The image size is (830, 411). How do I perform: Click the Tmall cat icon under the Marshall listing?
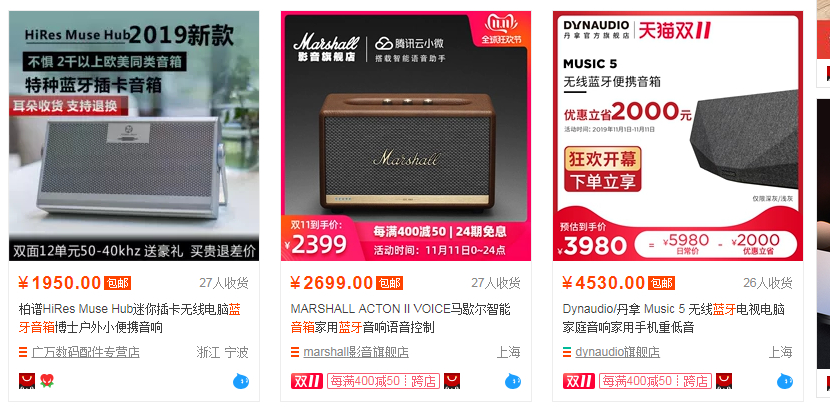(x=452, y=381)
